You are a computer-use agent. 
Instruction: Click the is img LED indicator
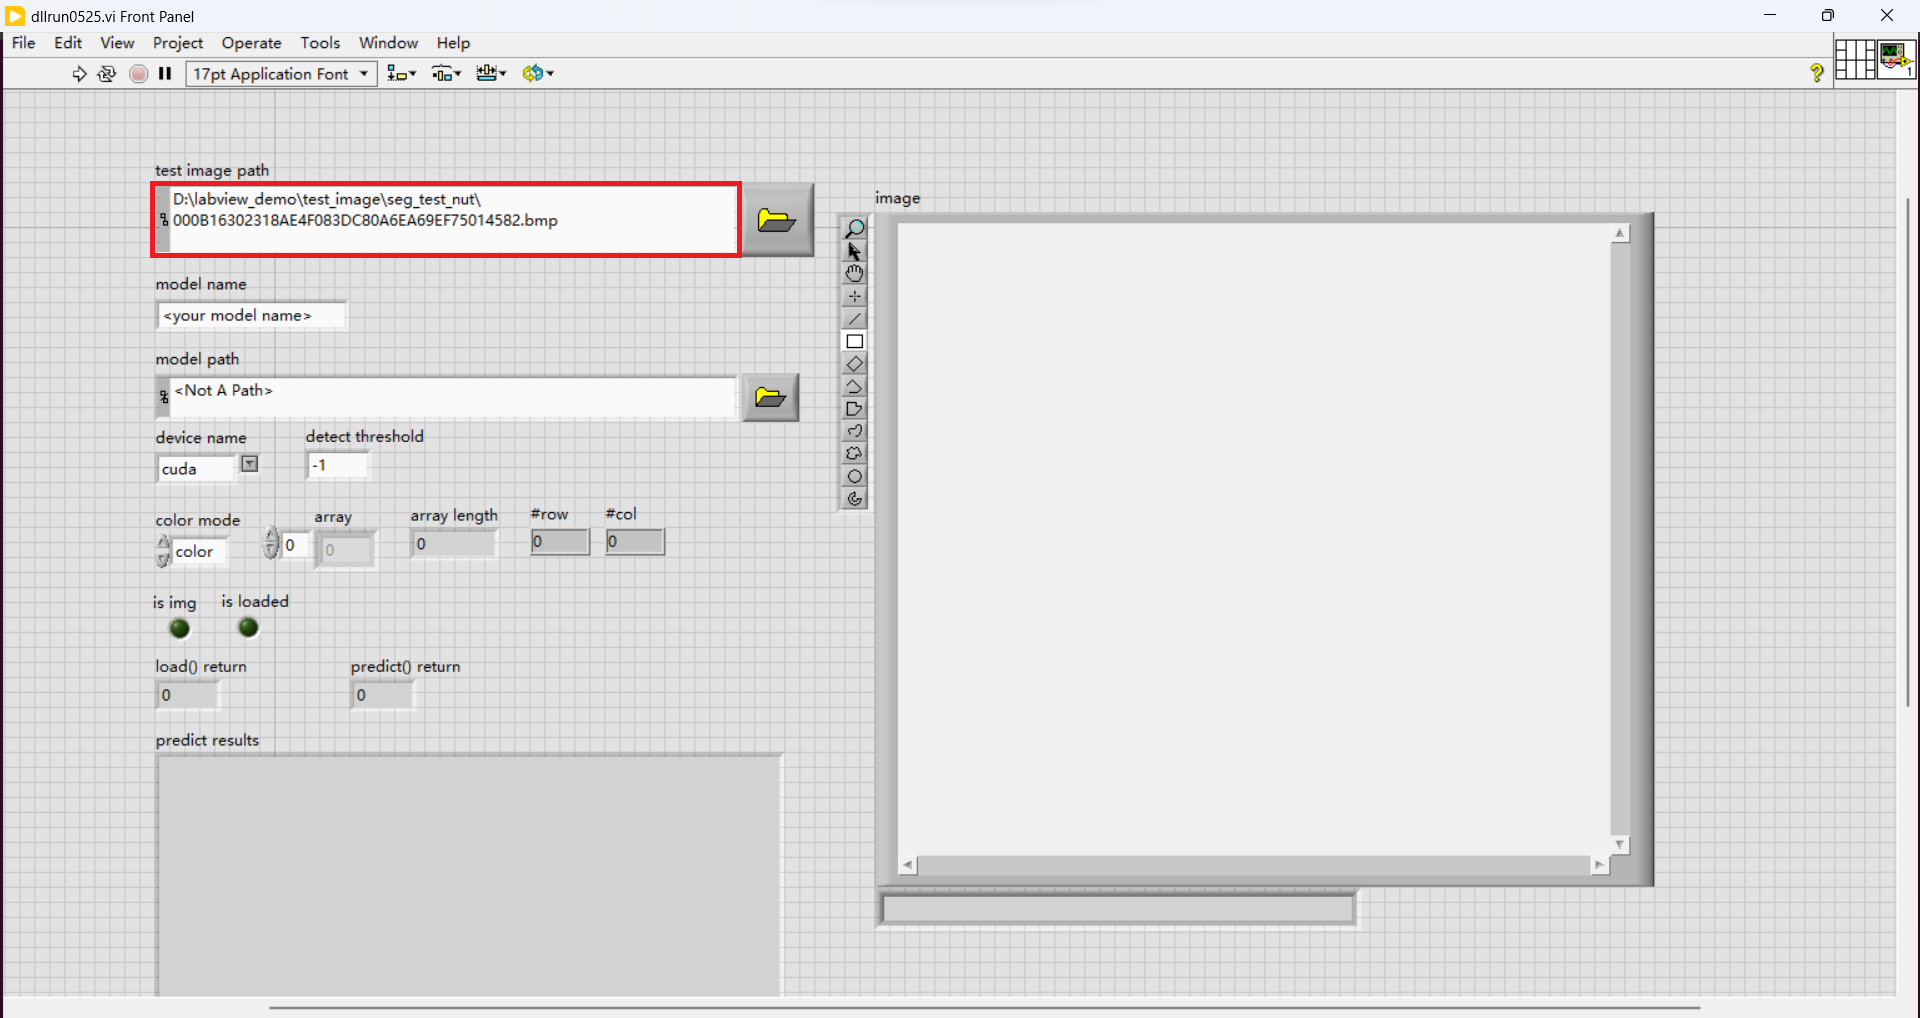[x=180, y=629]
